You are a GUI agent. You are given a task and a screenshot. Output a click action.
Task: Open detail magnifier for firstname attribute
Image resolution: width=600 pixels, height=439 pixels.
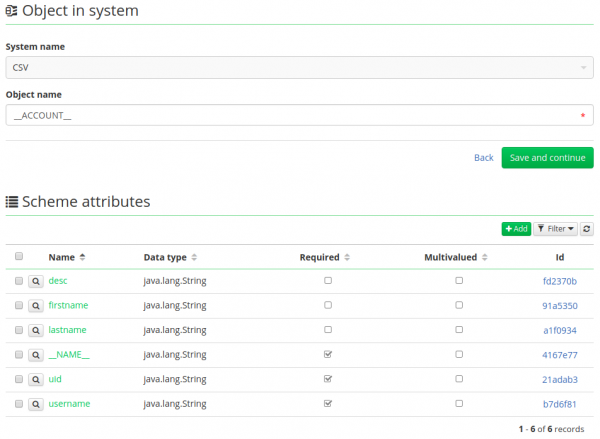point(36,306)
